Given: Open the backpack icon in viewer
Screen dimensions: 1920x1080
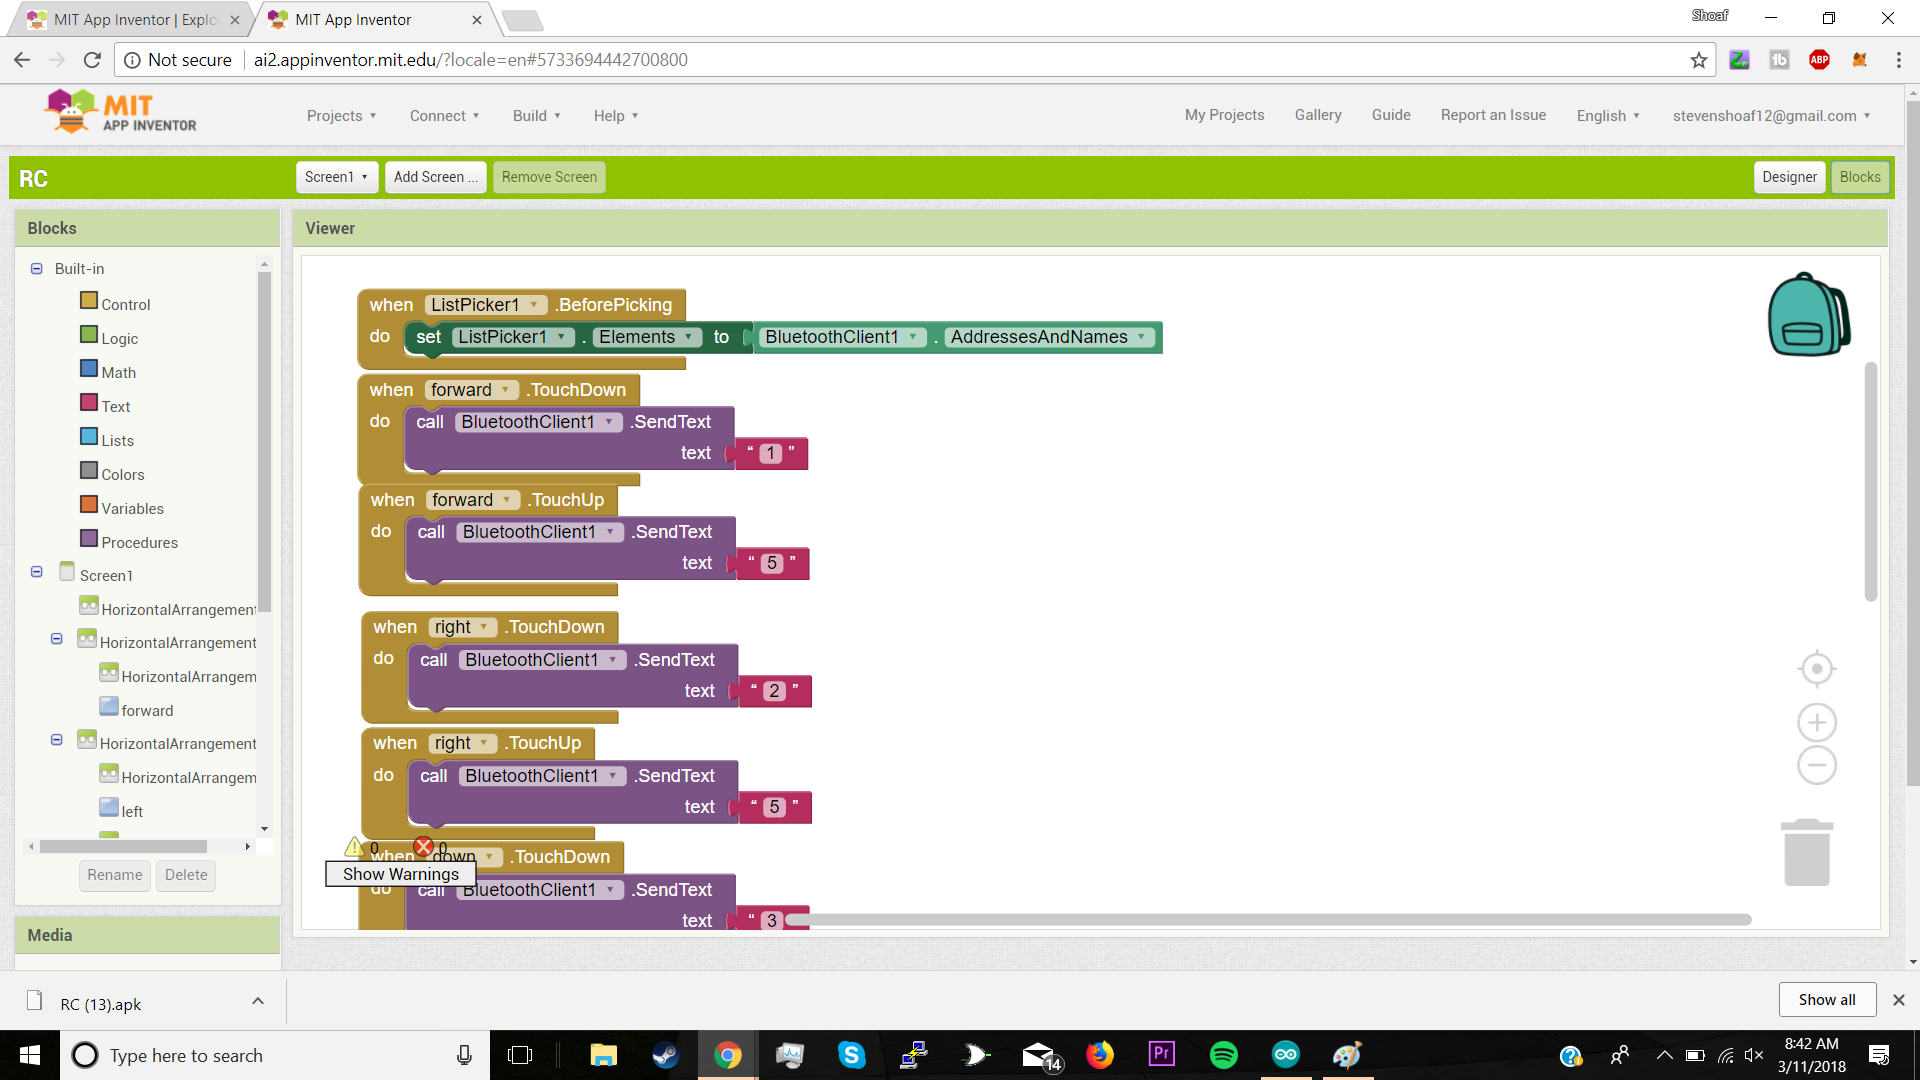Looking at the screenshot, I should (x=1808, y=315).
